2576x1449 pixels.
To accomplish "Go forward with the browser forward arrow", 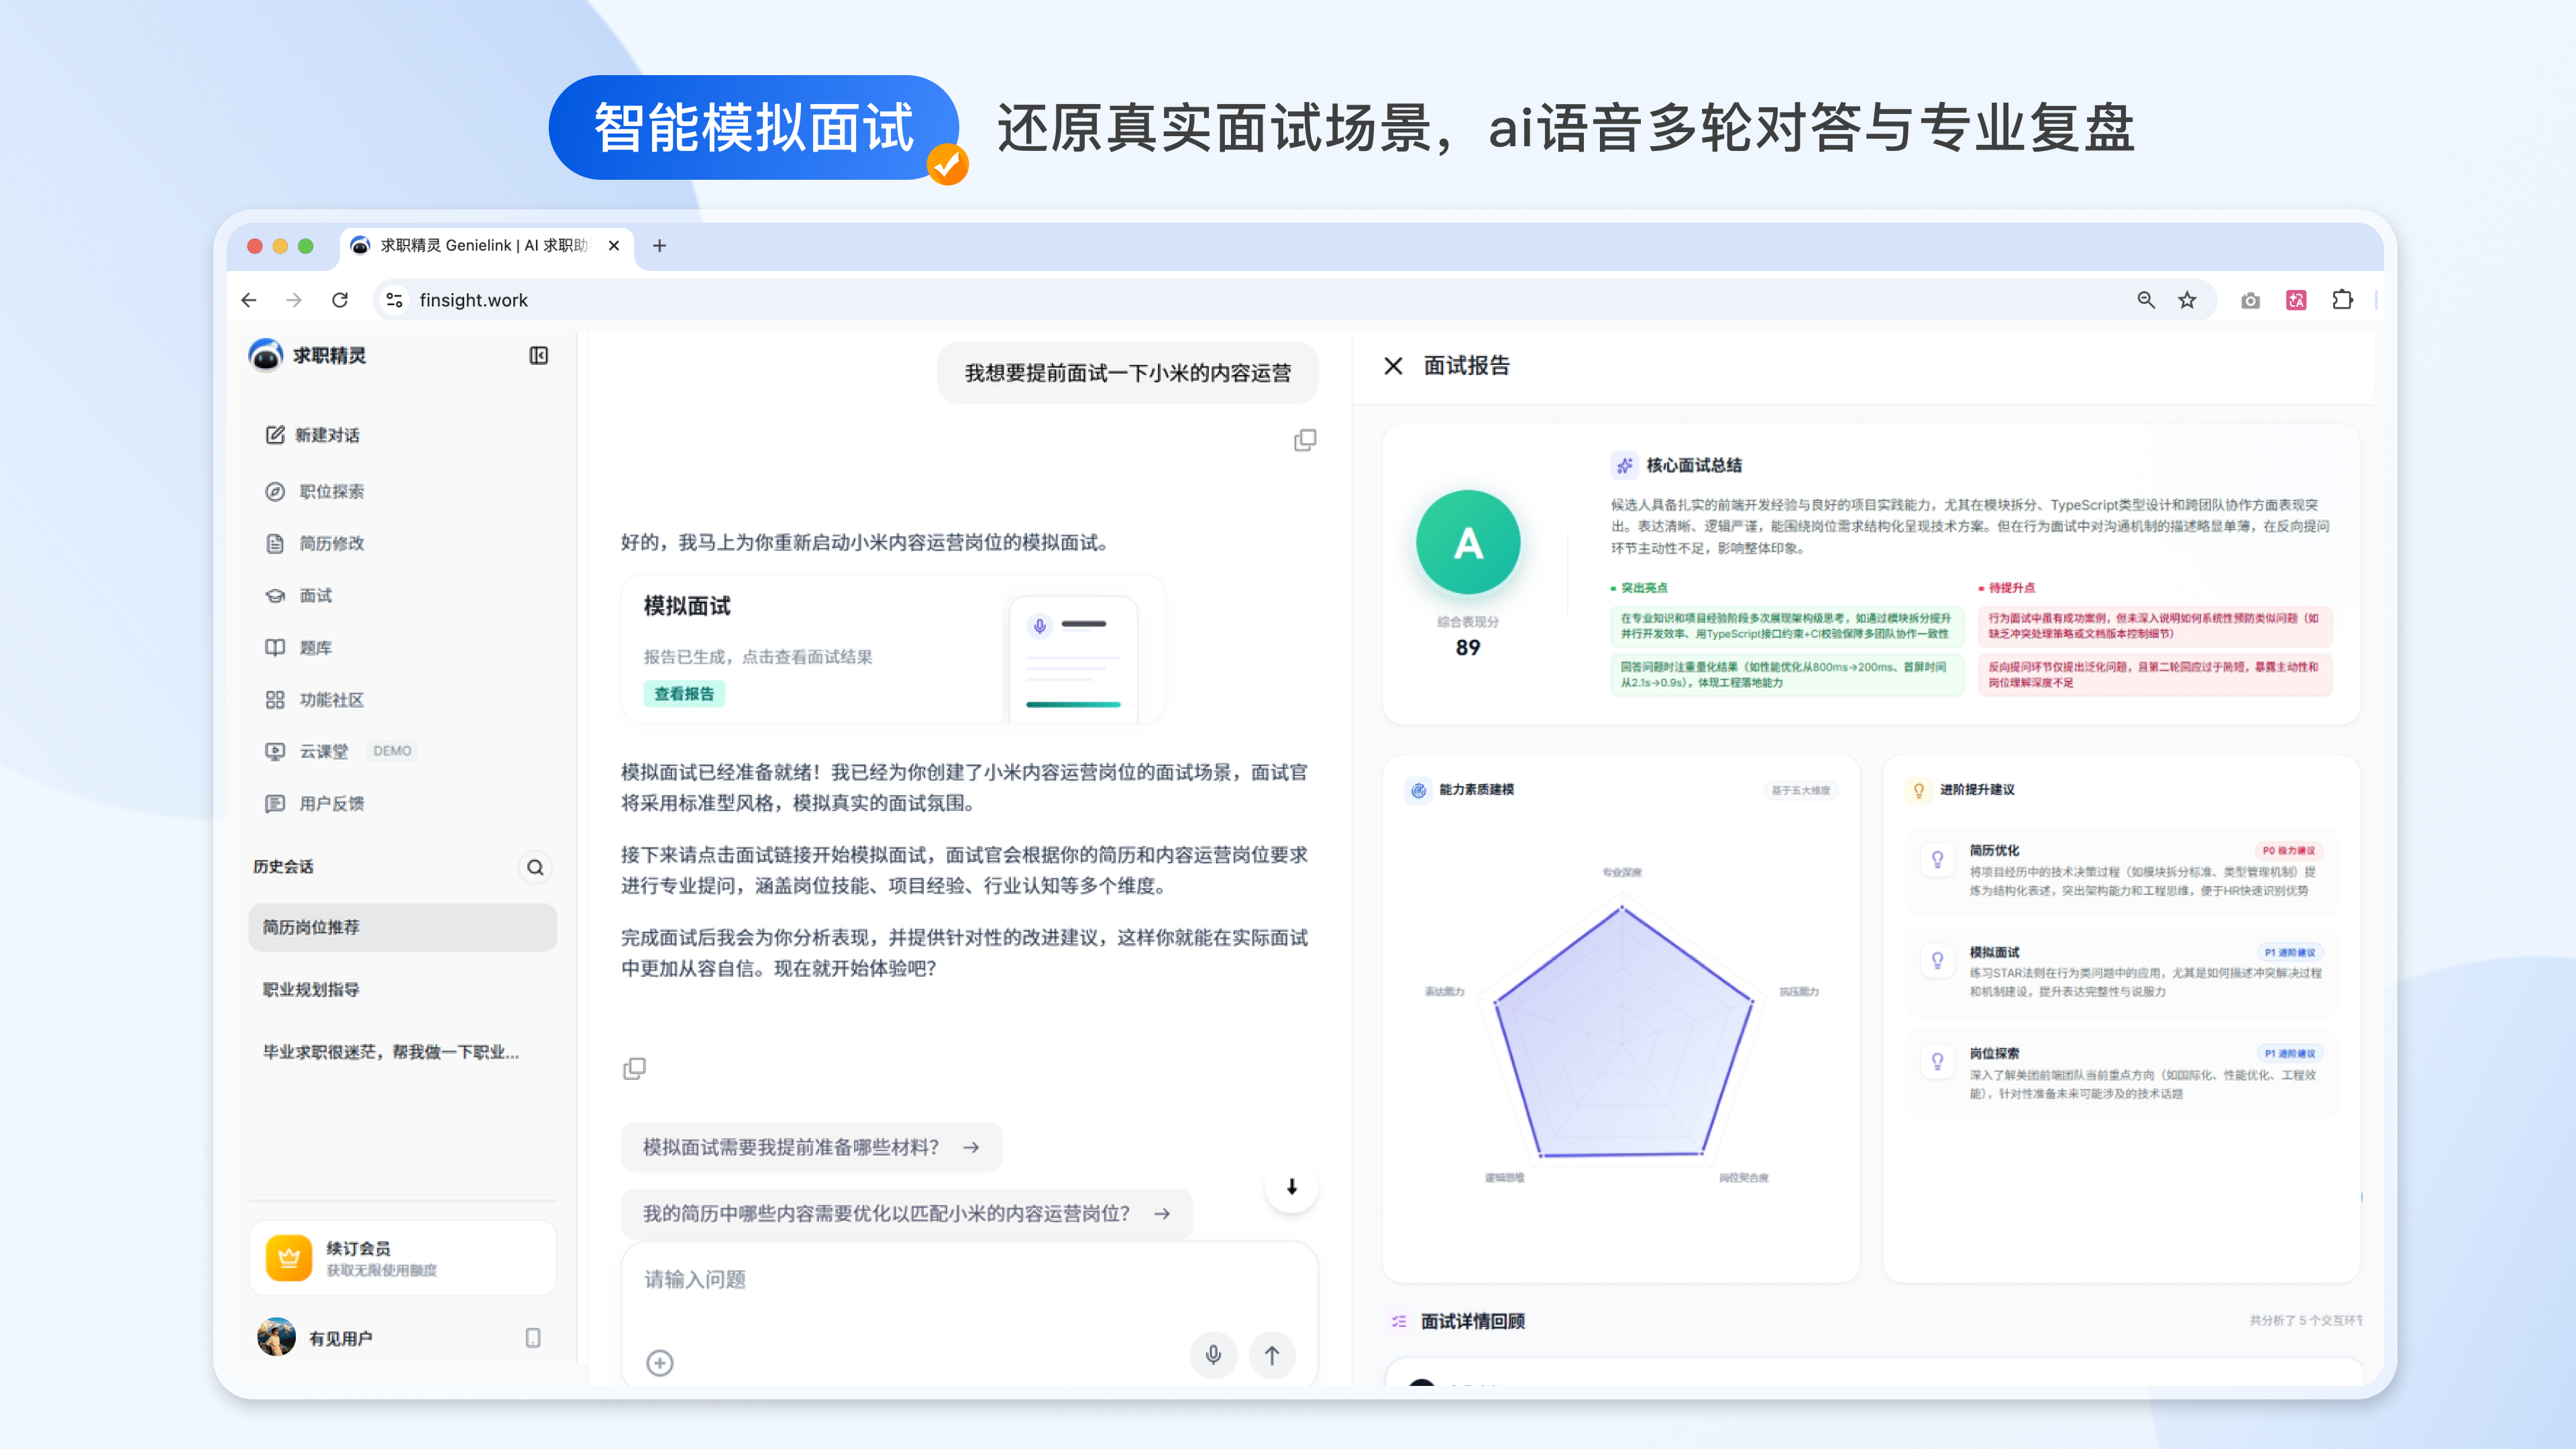I will click(x=293, y=300).
